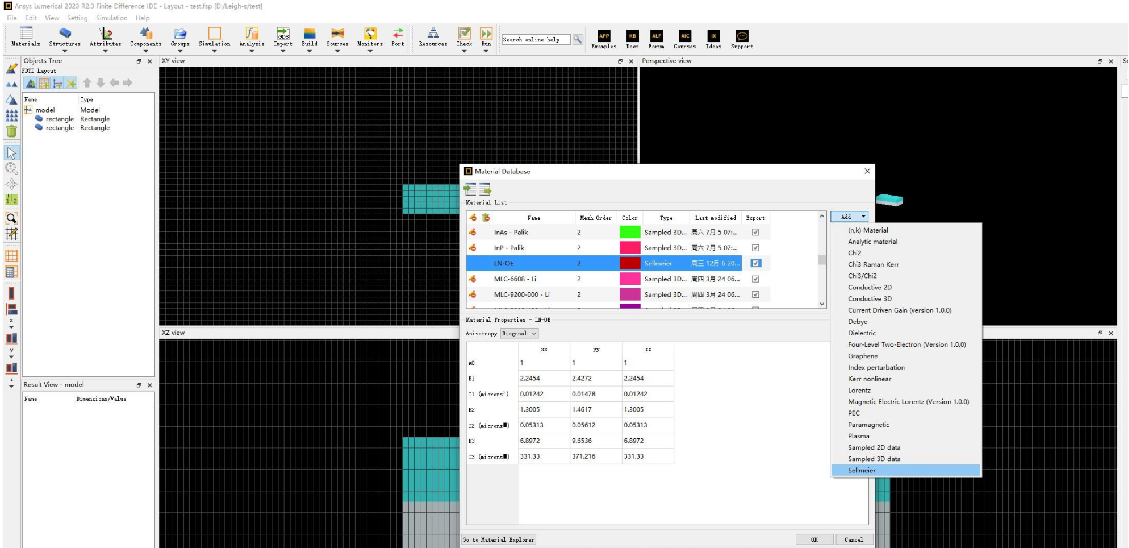Choose Lorentz from the Add list
Screen dimensions: 1129x548
906,390
